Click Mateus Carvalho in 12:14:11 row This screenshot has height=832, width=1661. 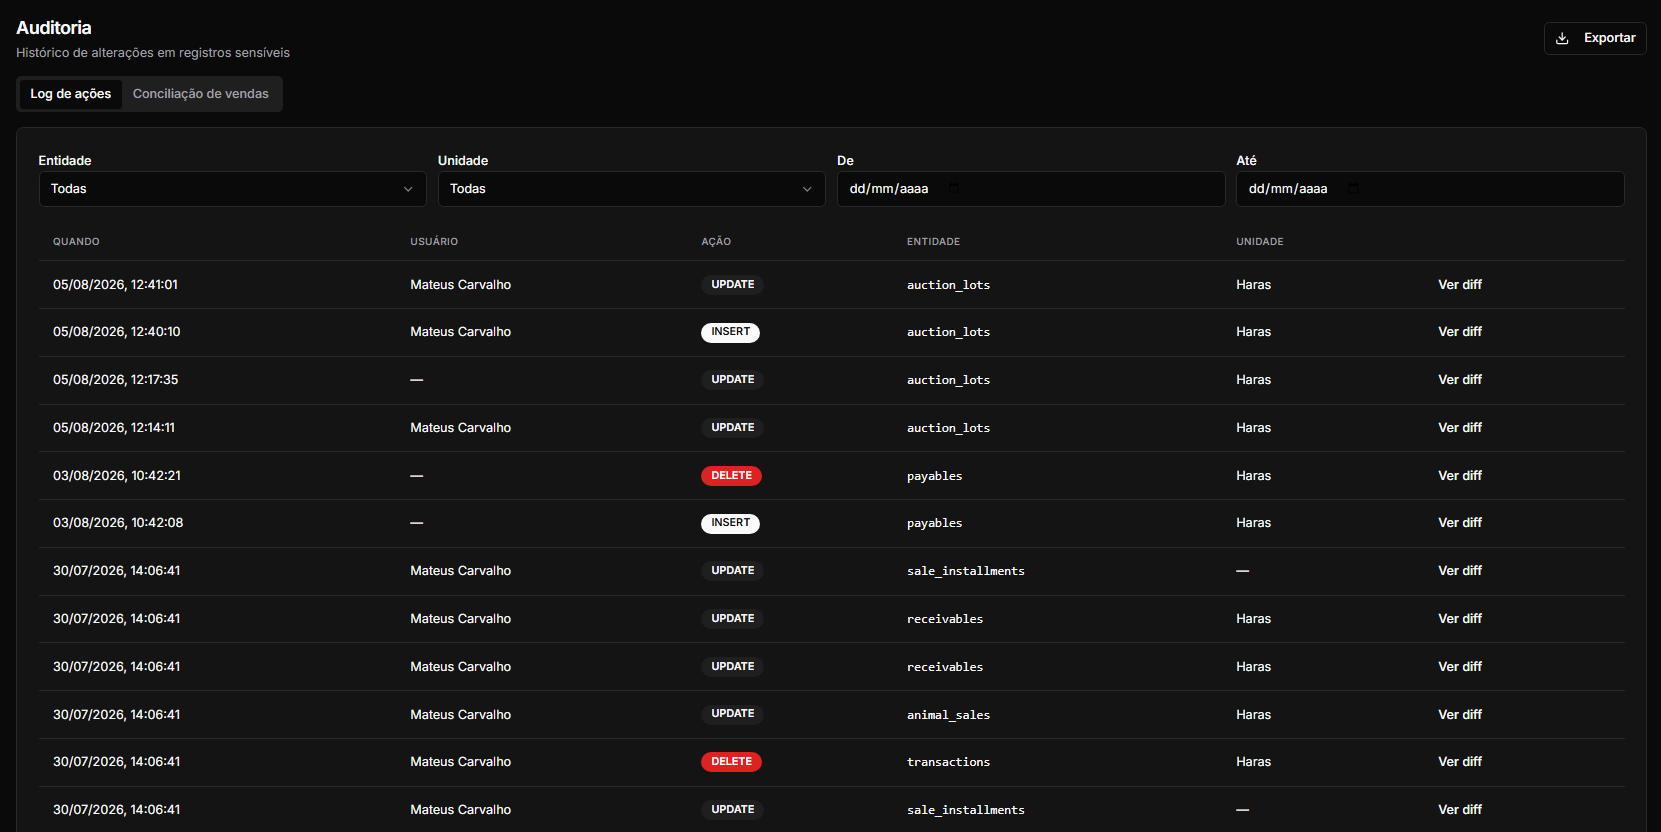460,428
